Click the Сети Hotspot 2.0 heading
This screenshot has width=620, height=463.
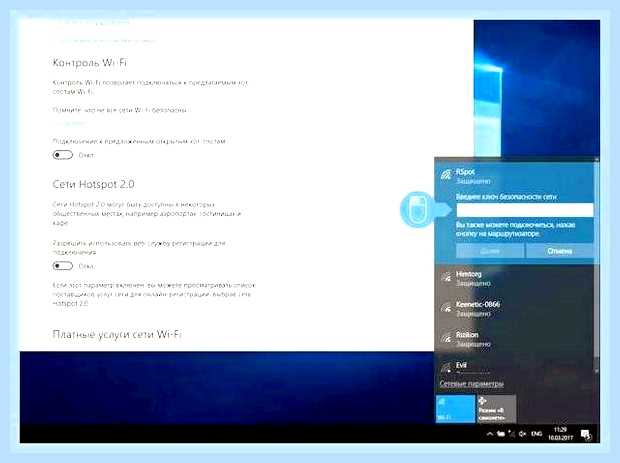click(93, 184)
